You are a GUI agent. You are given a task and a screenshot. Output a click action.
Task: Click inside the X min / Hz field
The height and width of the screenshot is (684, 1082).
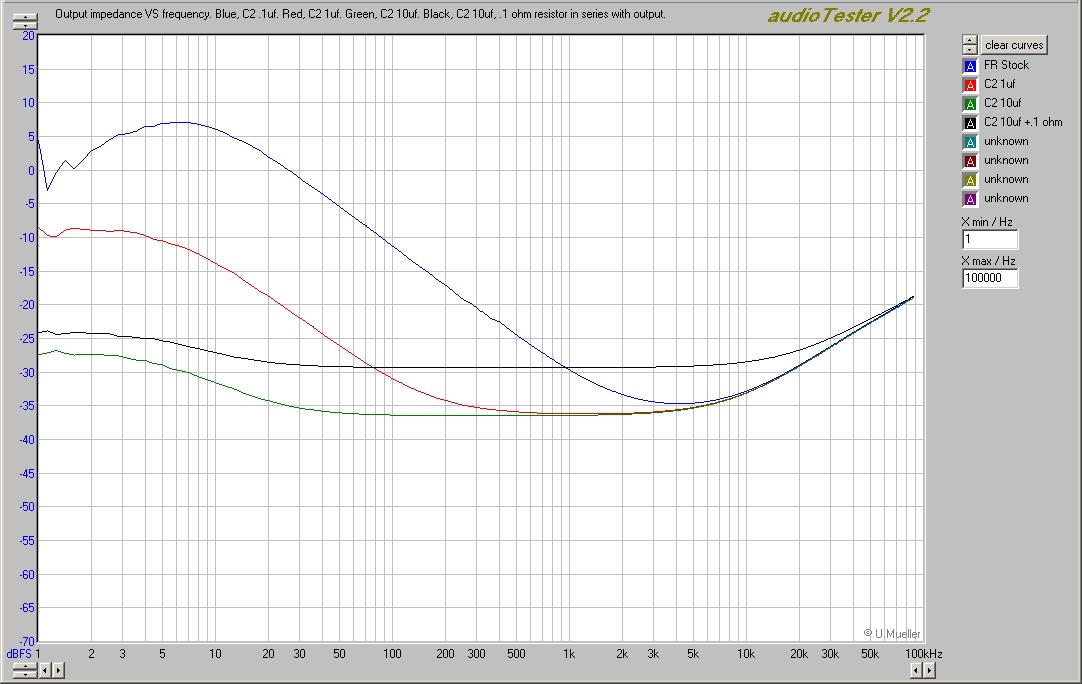988,239
